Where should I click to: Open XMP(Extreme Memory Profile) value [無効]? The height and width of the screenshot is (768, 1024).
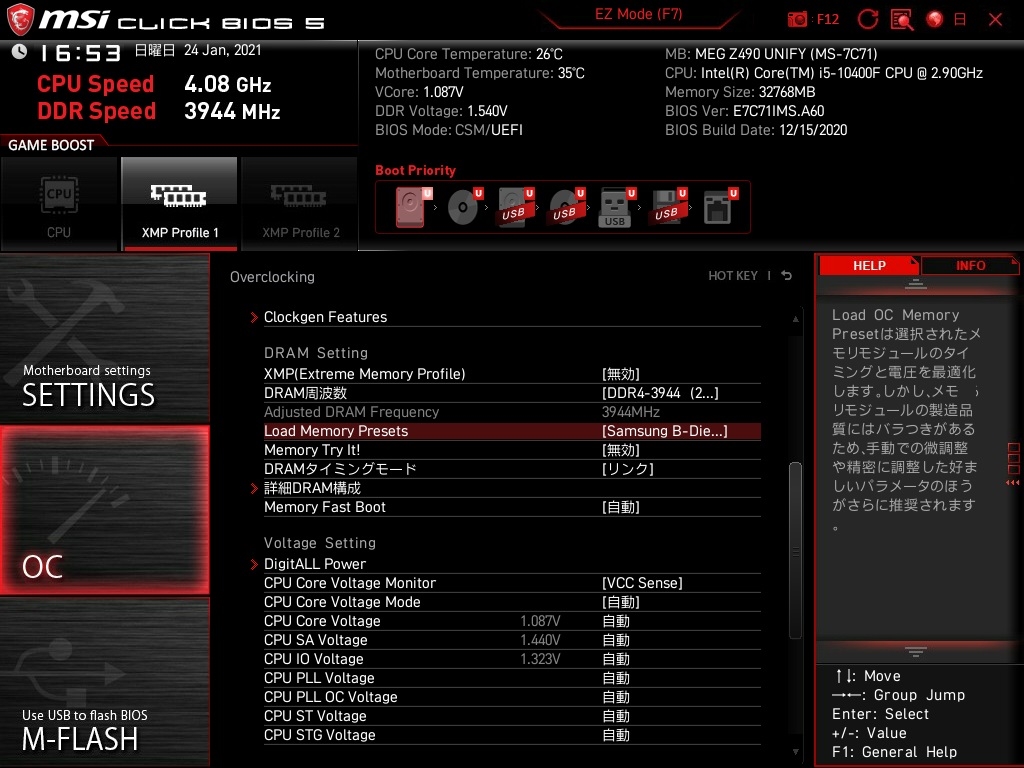(x=620, y=374)
